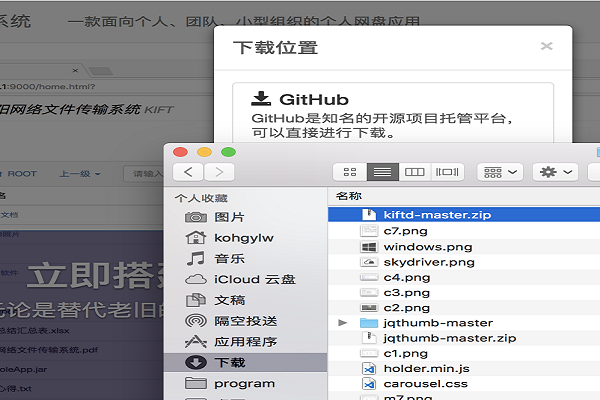The height and width of the screenshot is (400, 600).
Task: Sort by 名称 column header
Action: tap(349, 196)
